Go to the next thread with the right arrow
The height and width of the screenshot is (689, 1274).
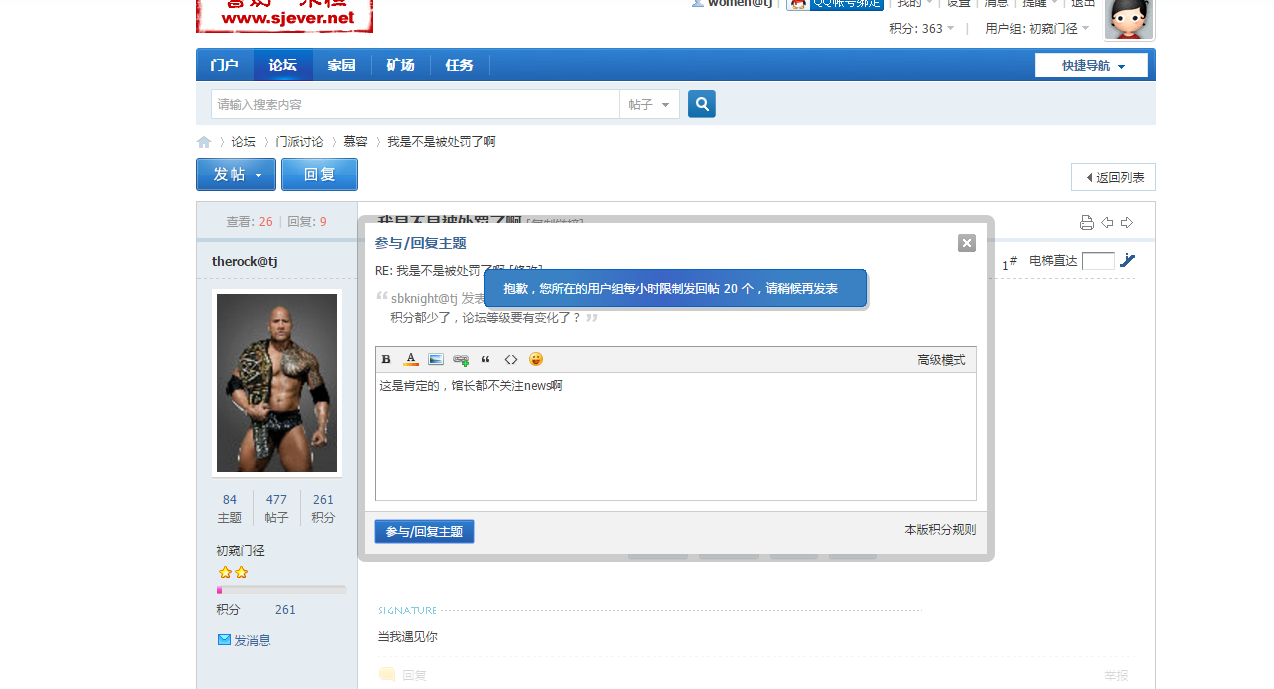[x=1127, y=222]
